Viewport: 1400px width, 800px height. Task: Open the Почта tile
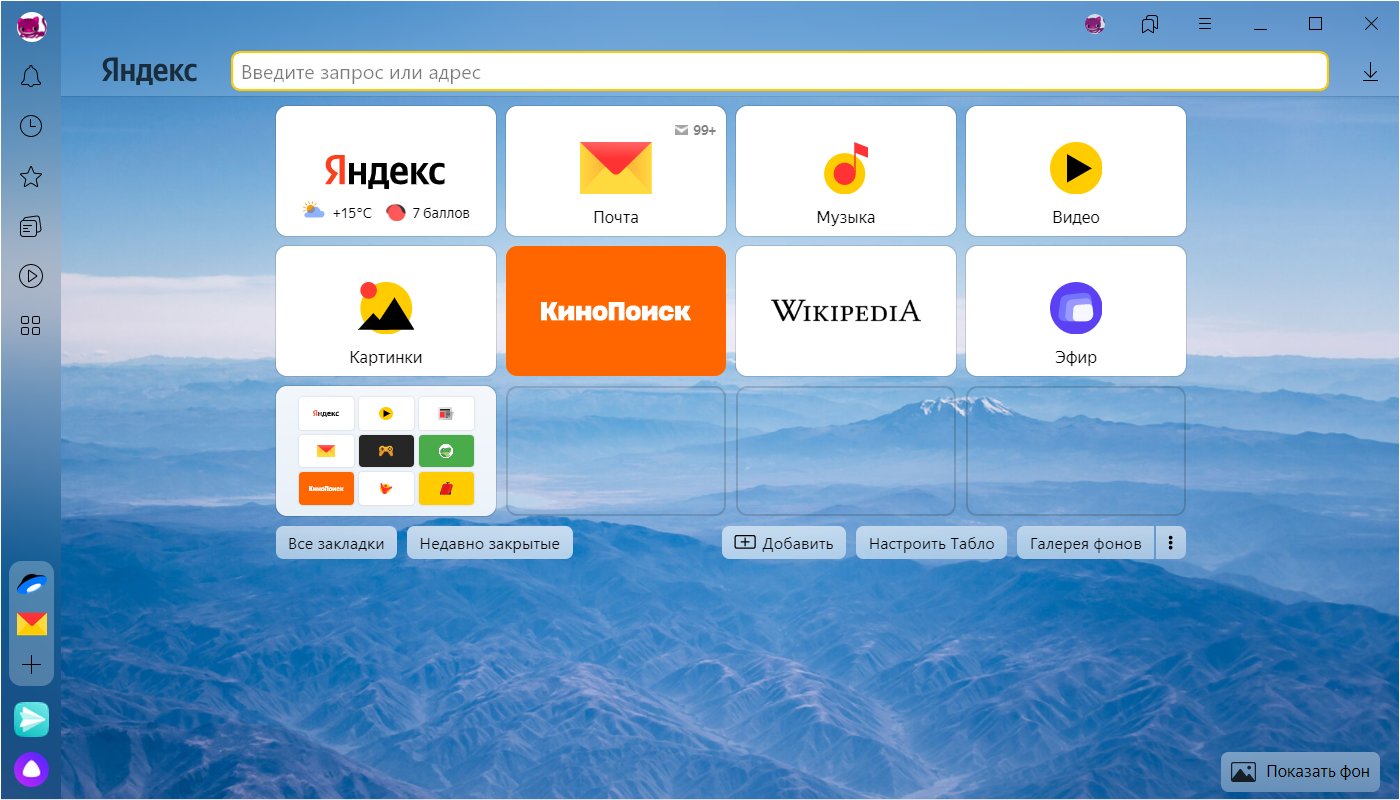pyautogui.click(x=616, y=171)
